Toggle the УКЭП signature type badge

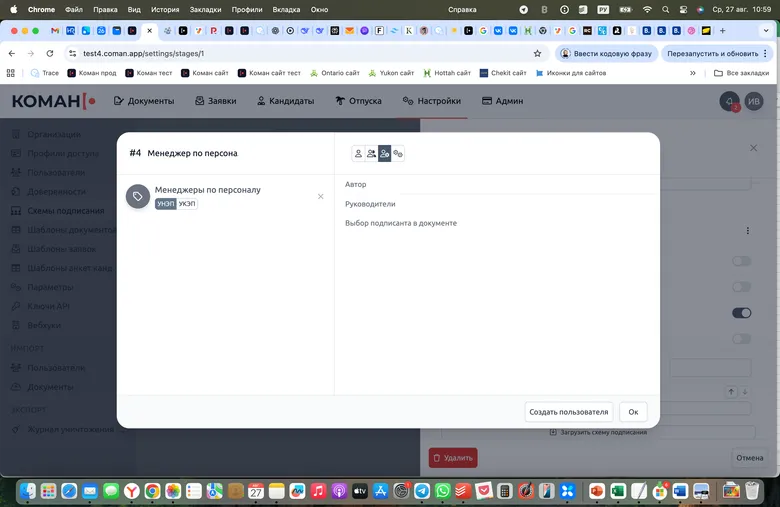187,204
